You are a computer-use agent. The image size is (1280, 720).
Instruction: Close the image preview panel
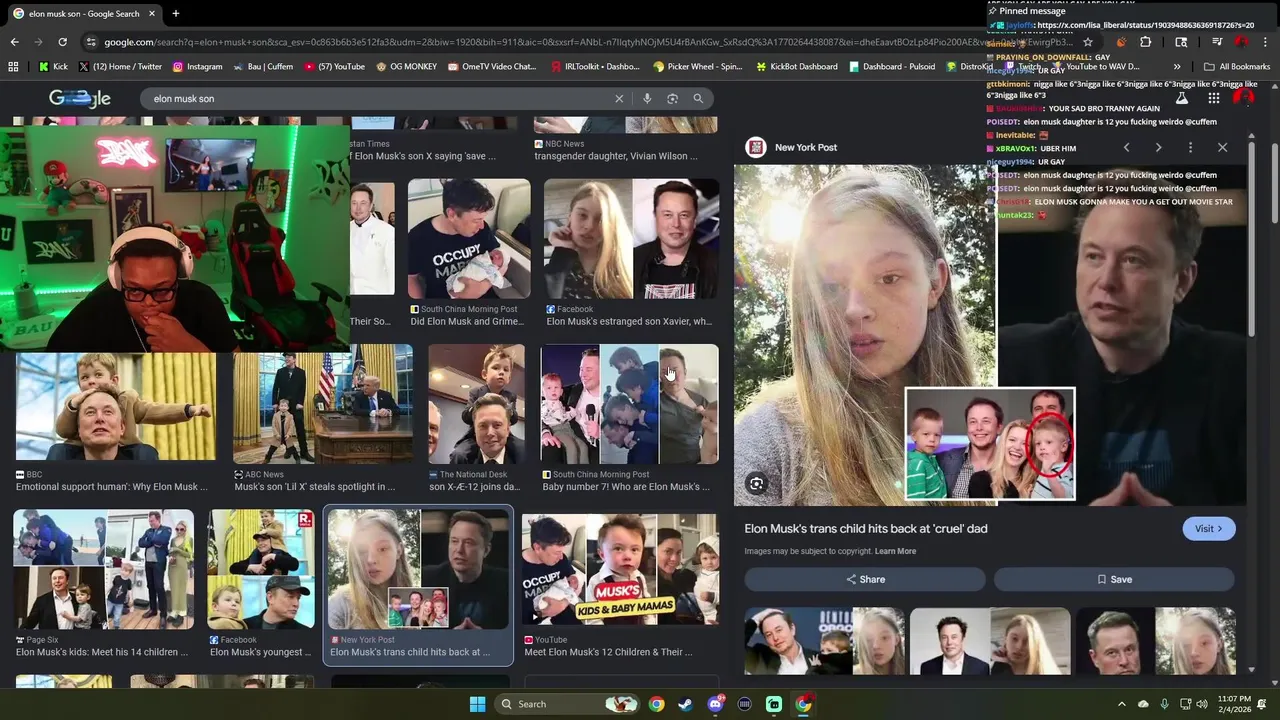click(1222, 147)
